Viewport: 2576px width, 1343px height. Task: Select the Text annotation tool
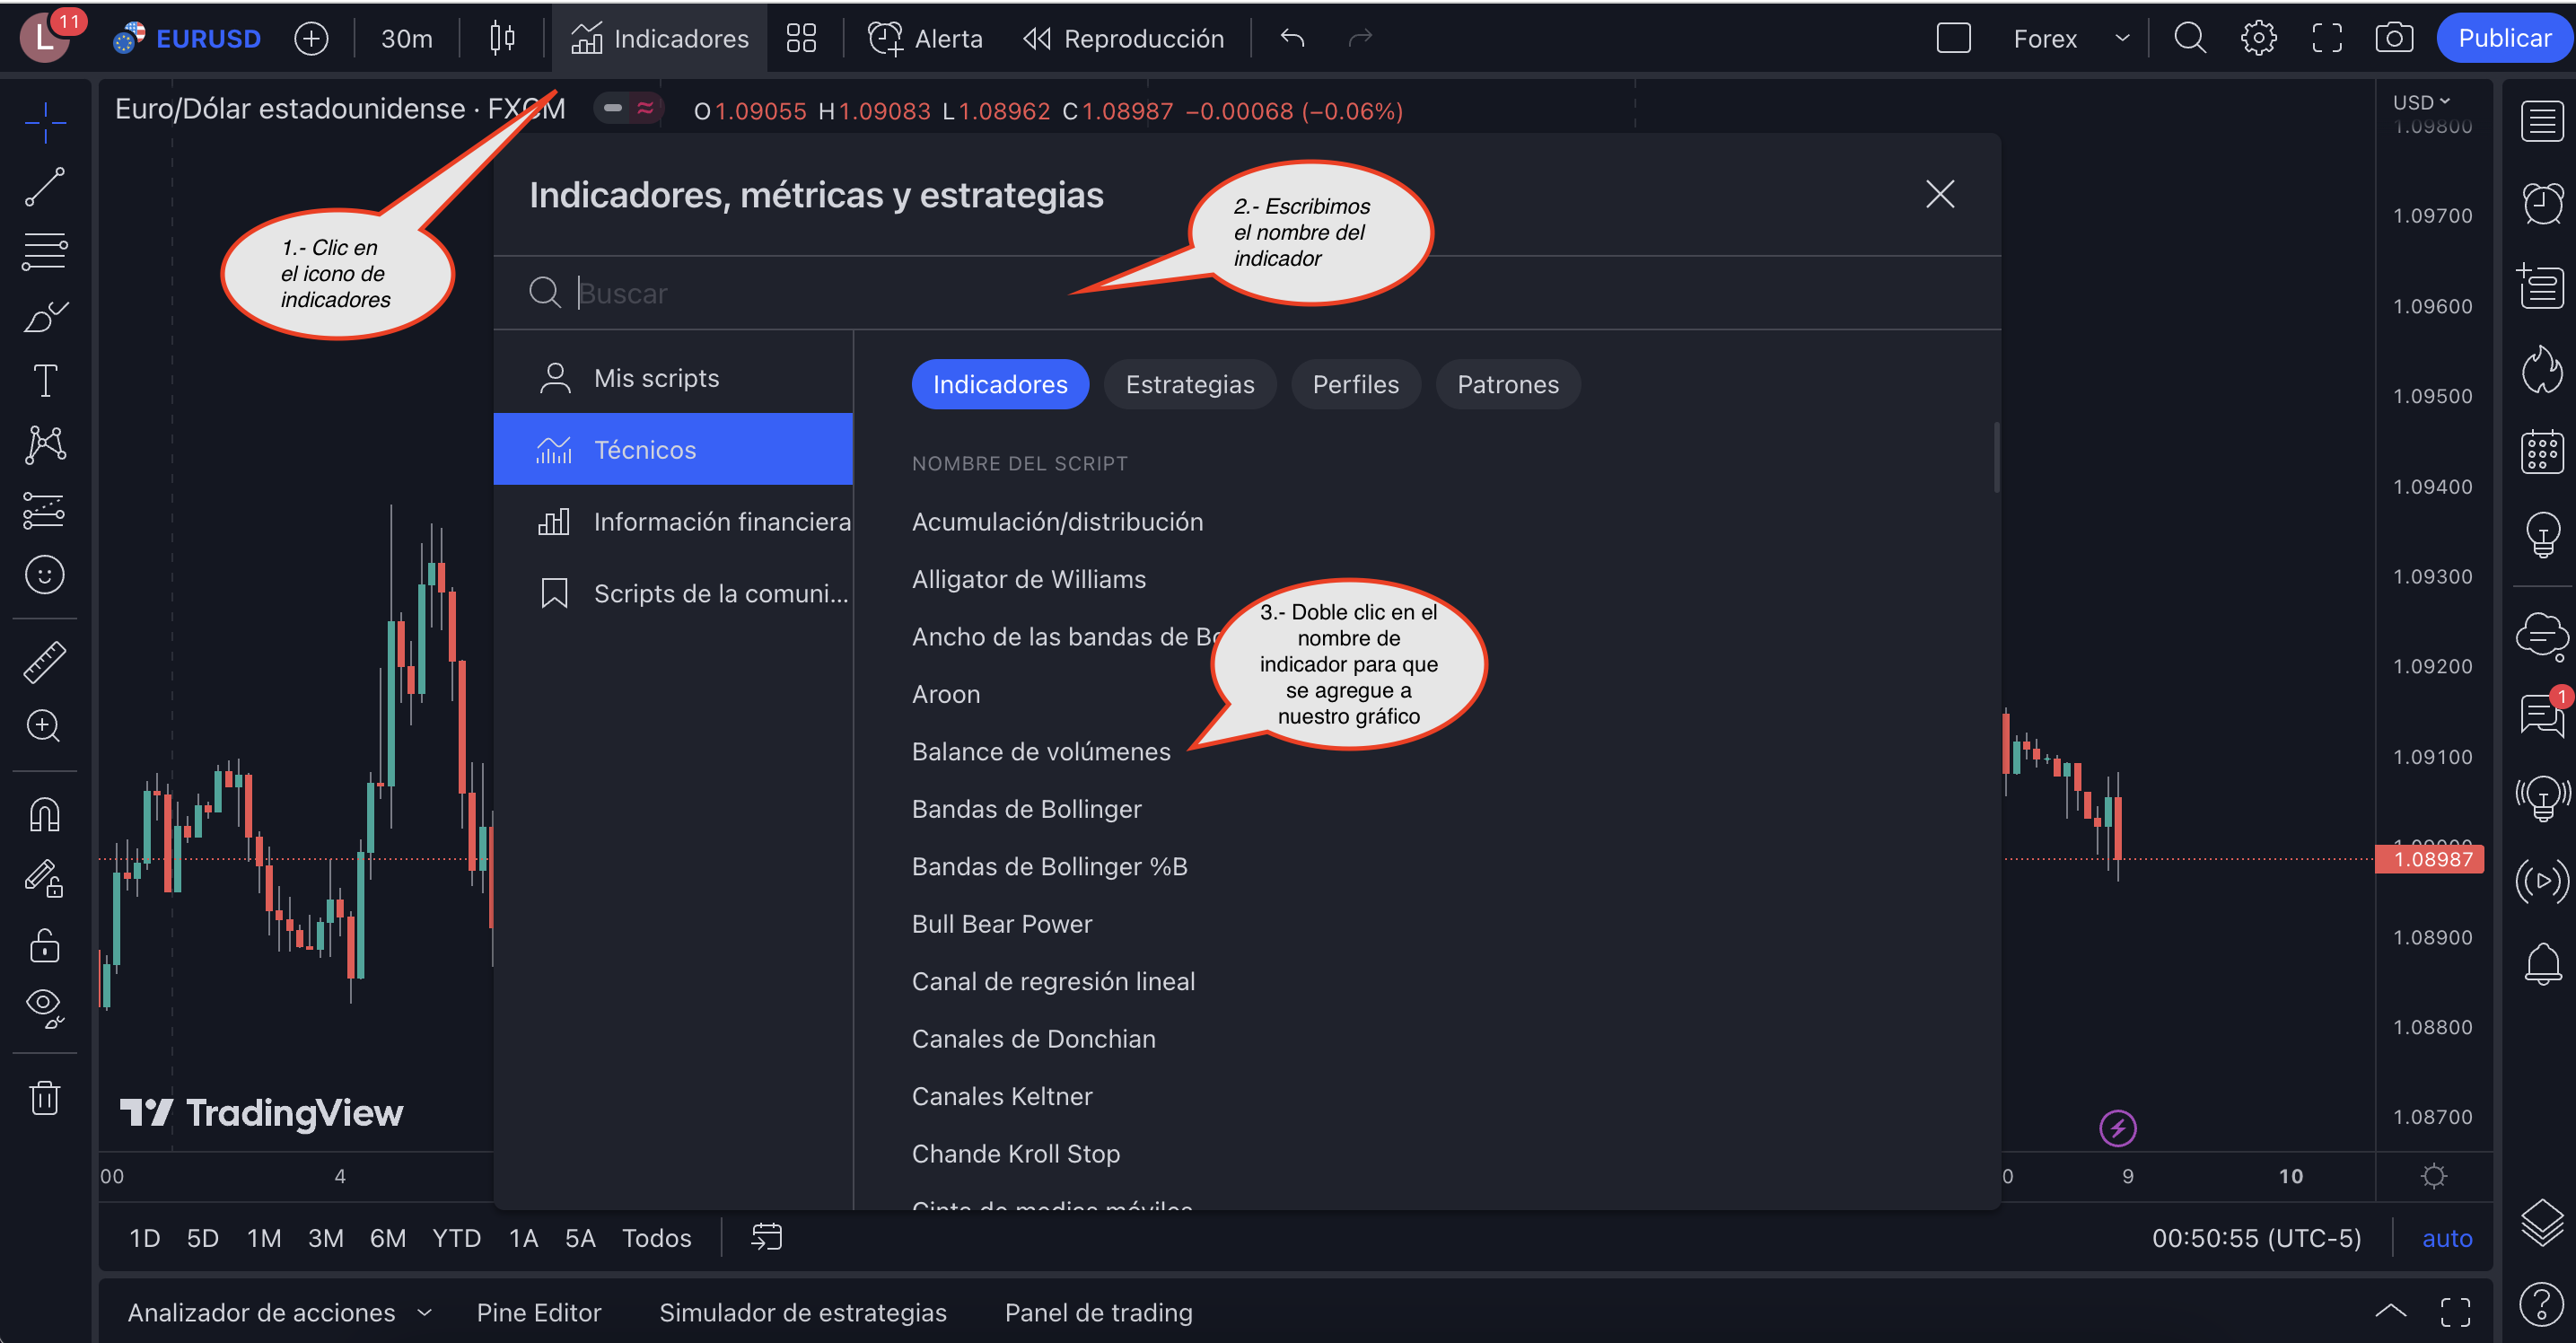click(x=45, y=381)
